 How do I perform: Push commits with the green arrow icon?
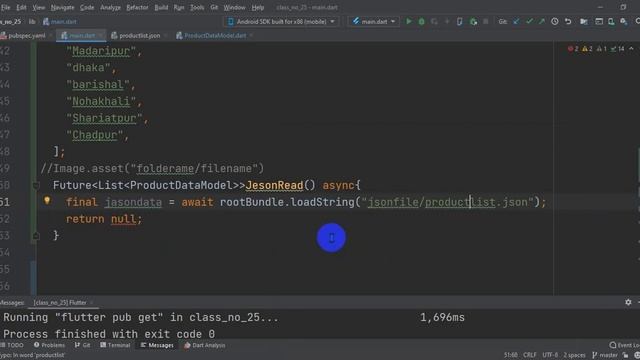(542, 21)
